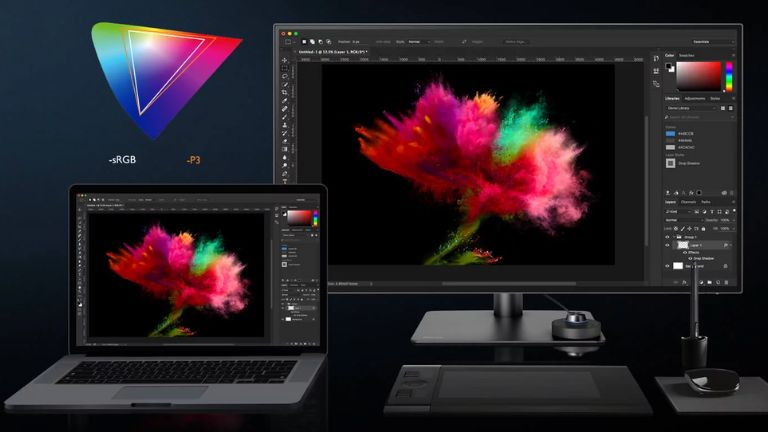
Task: Create a new group folder
Action: click(x=709, y=282)
